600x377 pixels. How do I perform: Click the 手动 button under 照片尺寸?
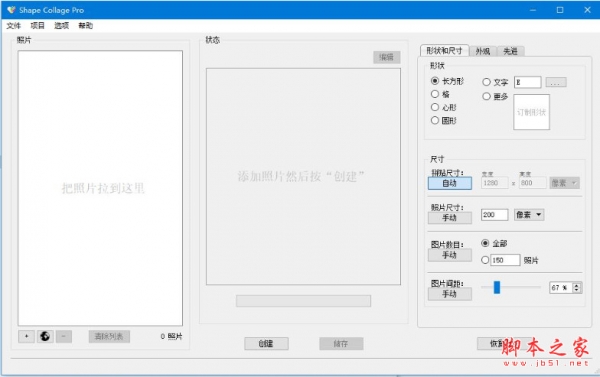(x=450, y=218)
